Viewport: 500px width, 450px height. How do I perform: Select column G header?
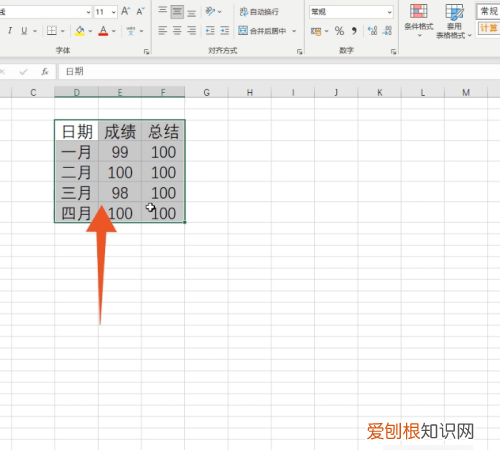tap(207, 92)
